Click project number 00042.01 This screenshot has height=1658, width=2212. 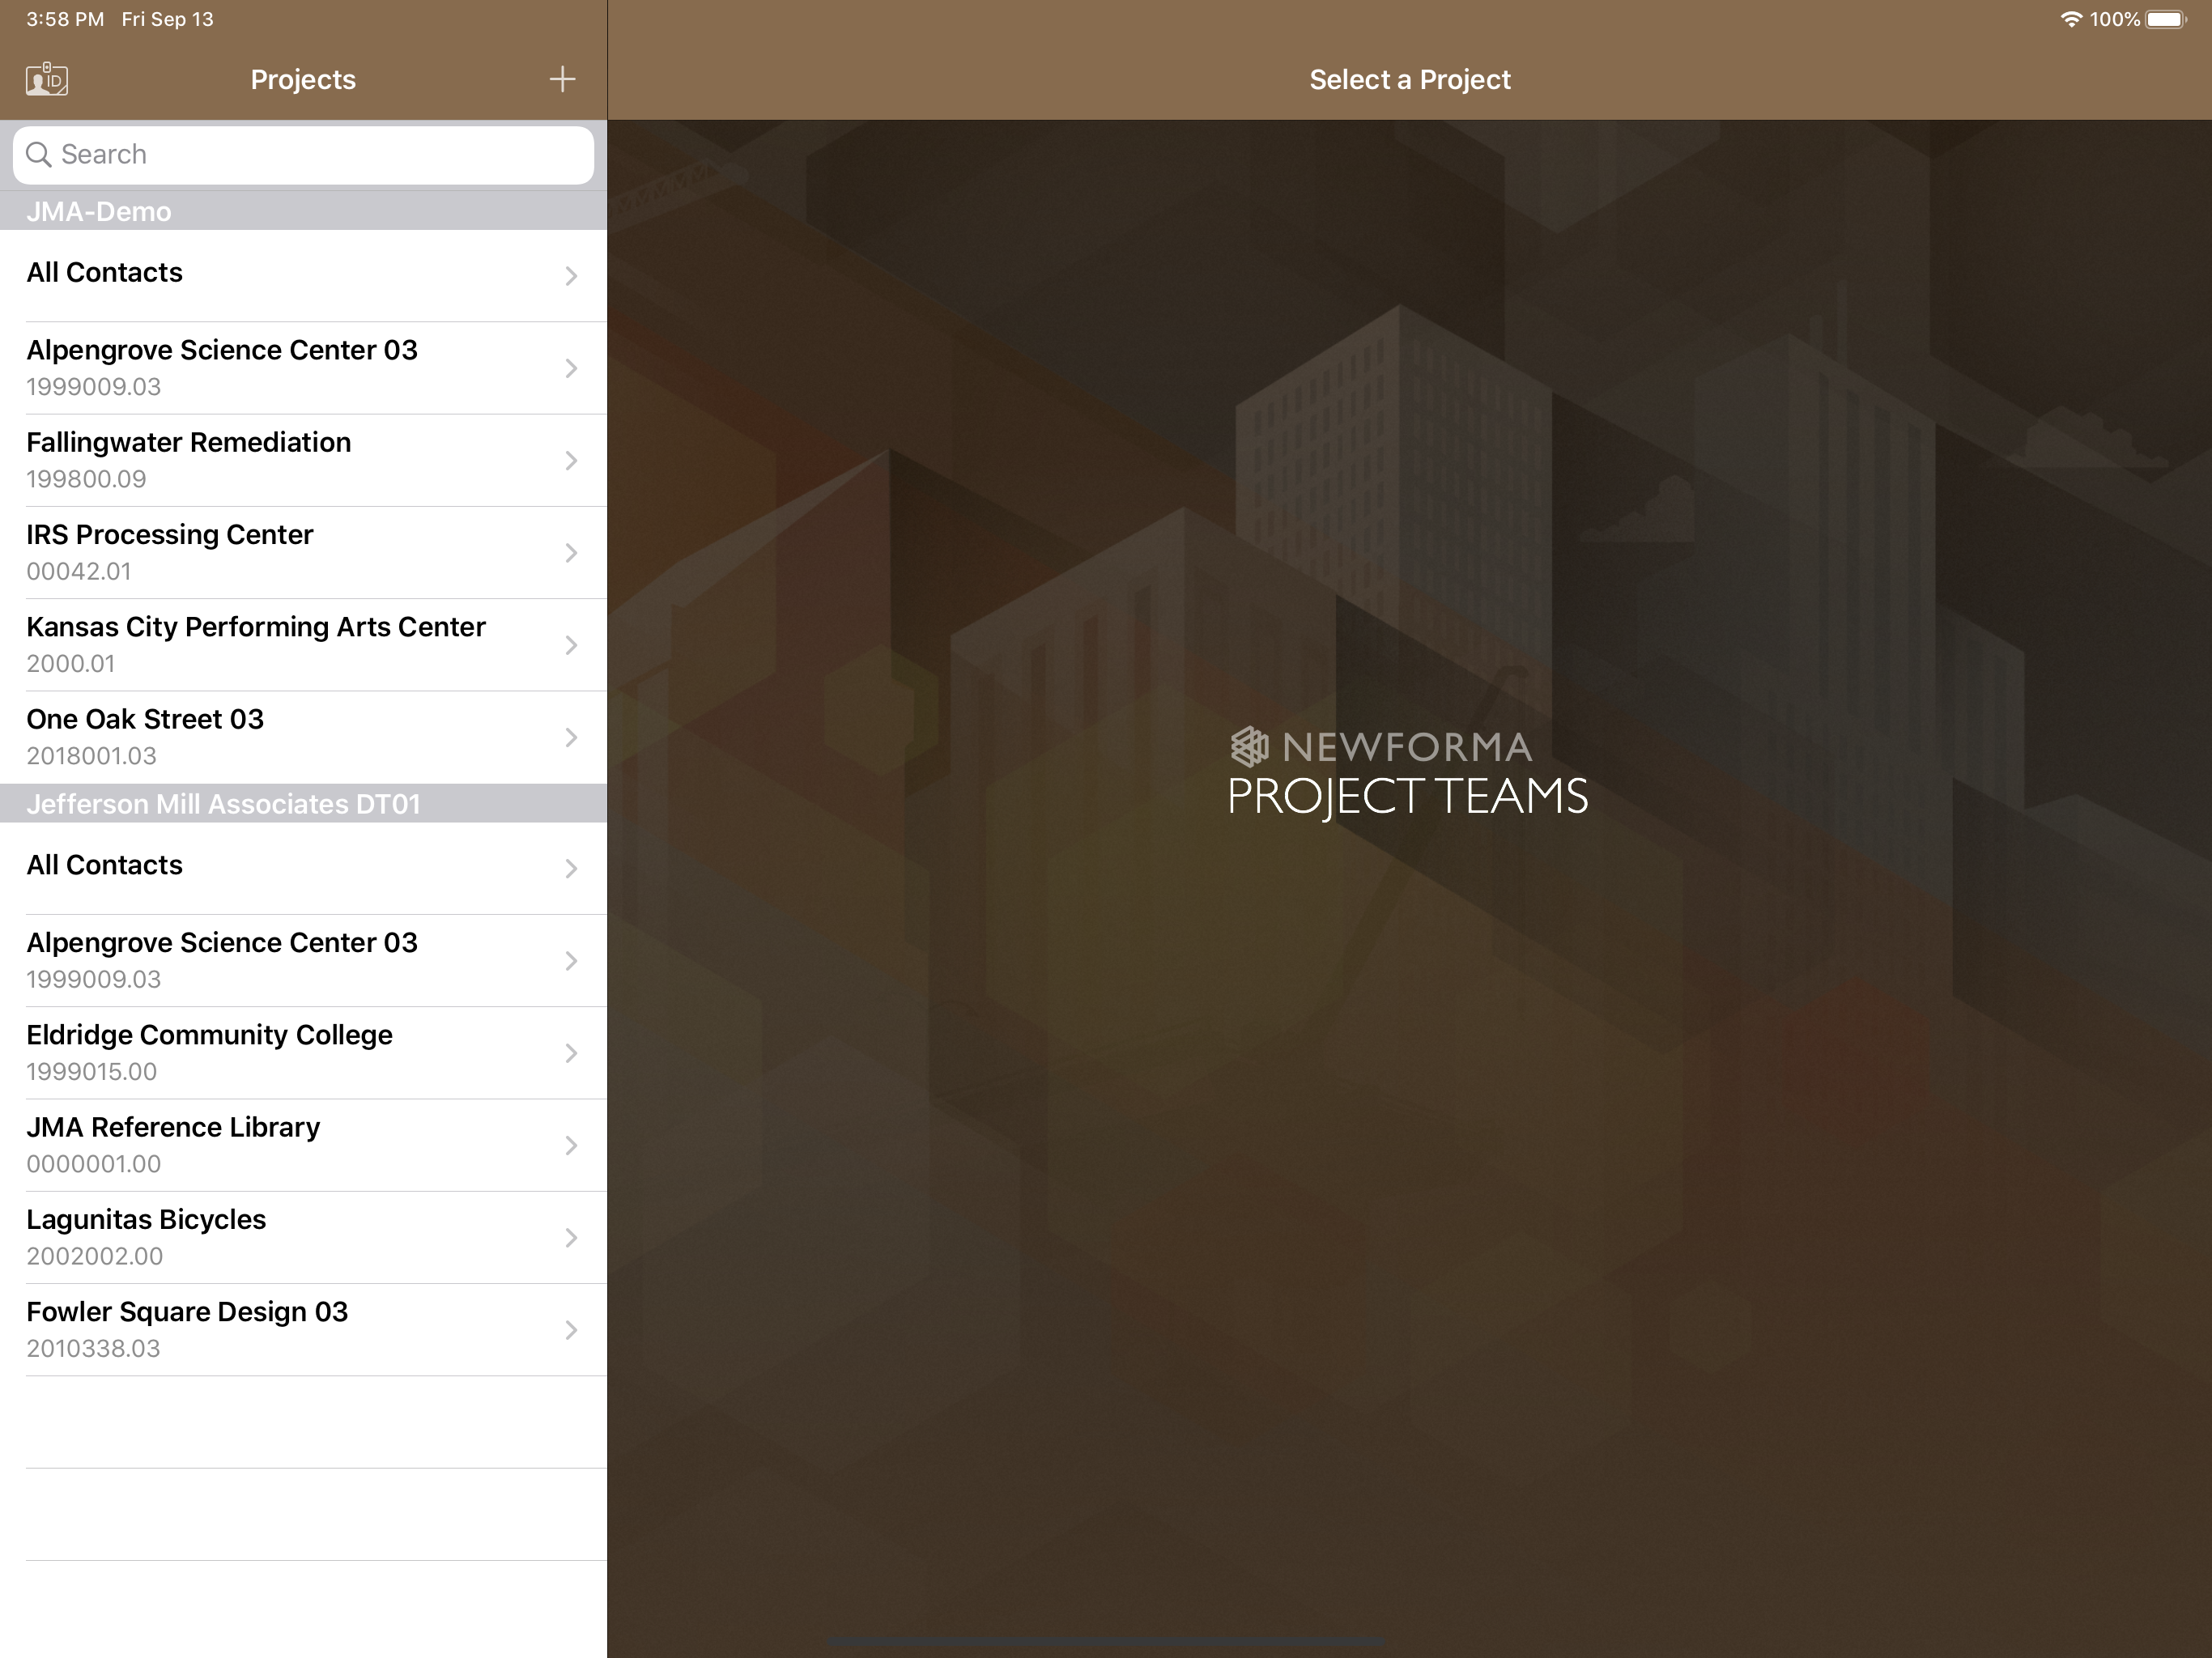pyautogui.click(x=79, y=571)
